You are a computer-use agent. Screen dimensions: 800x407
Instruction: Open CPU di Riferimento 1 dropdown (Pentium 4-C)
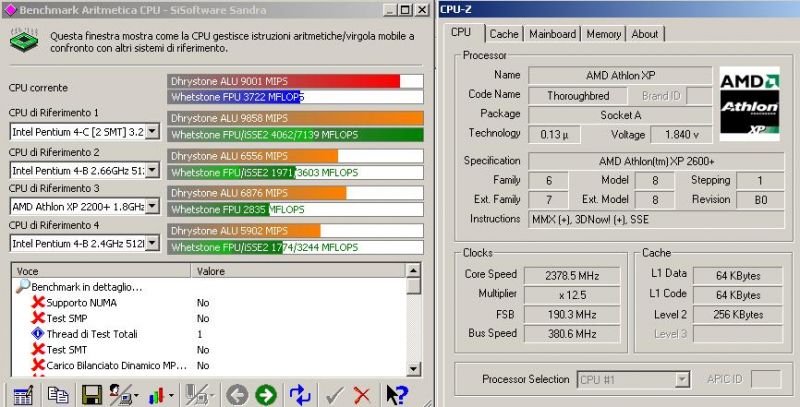[x=152, y=132]
